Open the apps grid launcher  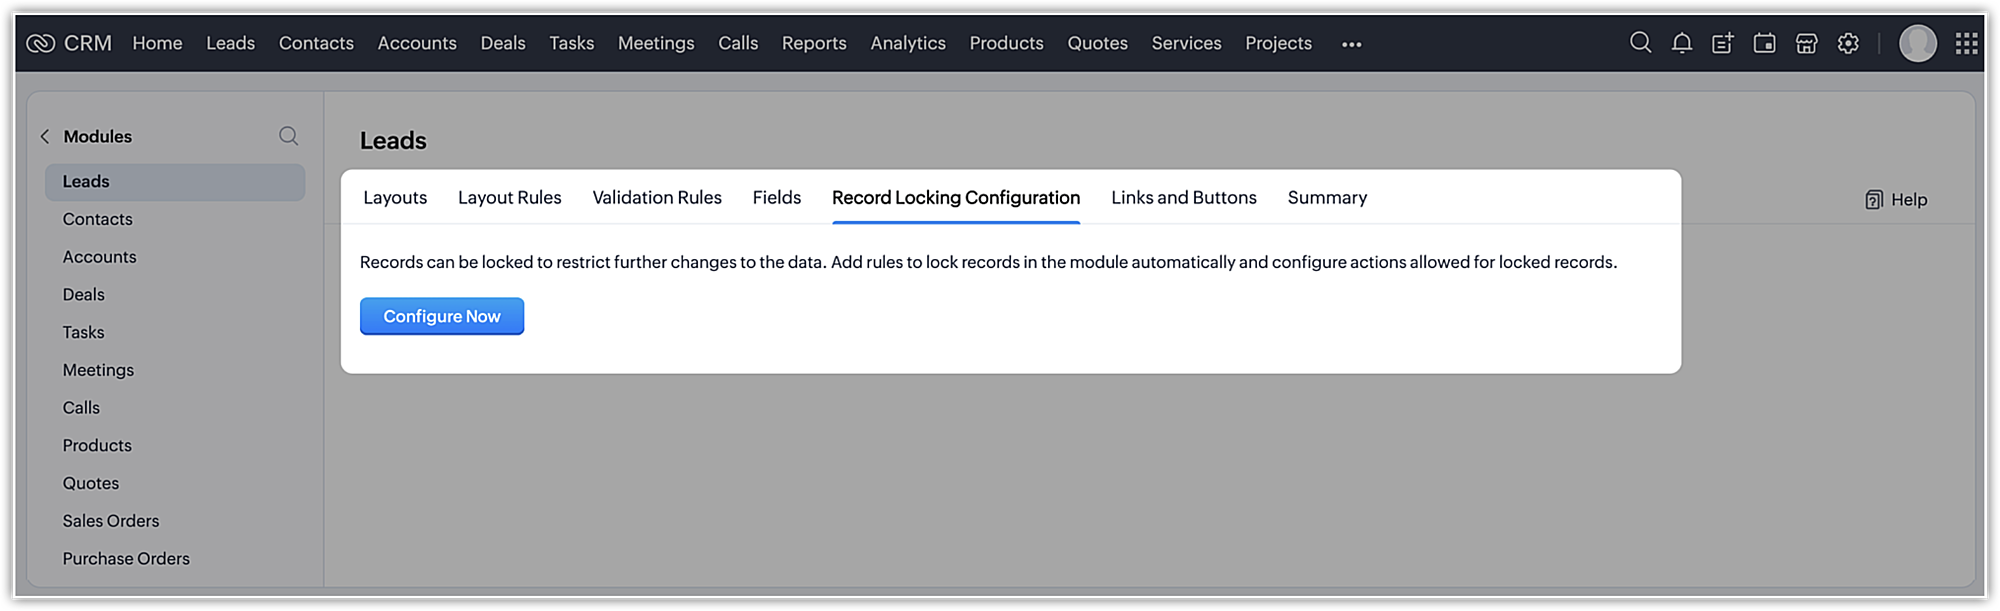1966,43
